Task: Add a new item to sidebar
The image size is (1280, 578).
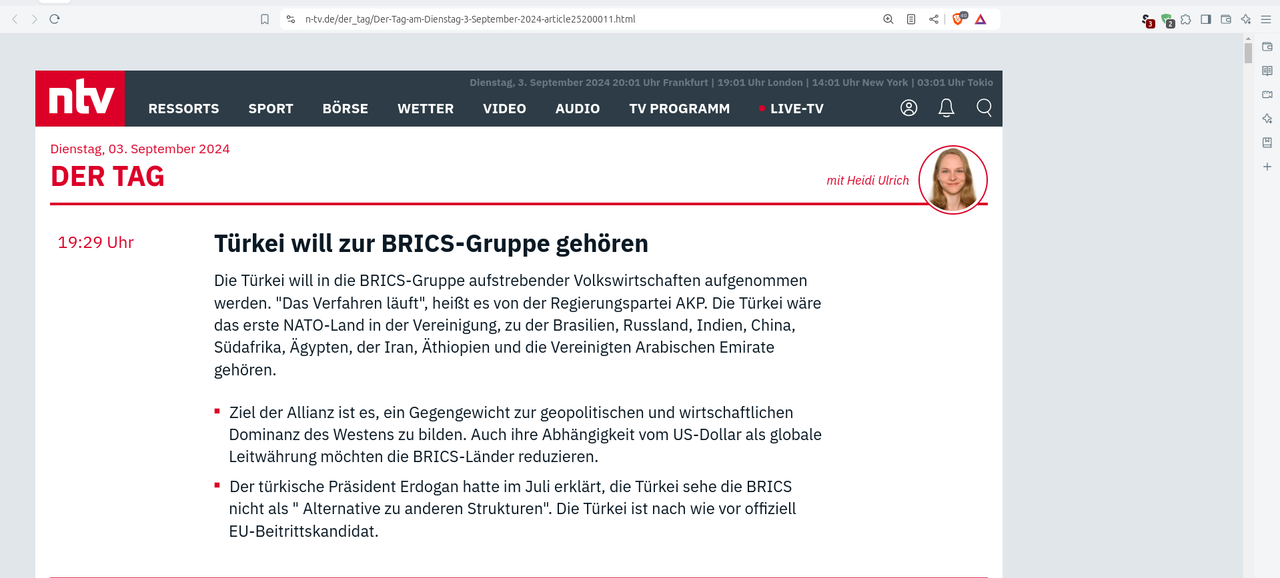Action: click(x=1267, y=167)
